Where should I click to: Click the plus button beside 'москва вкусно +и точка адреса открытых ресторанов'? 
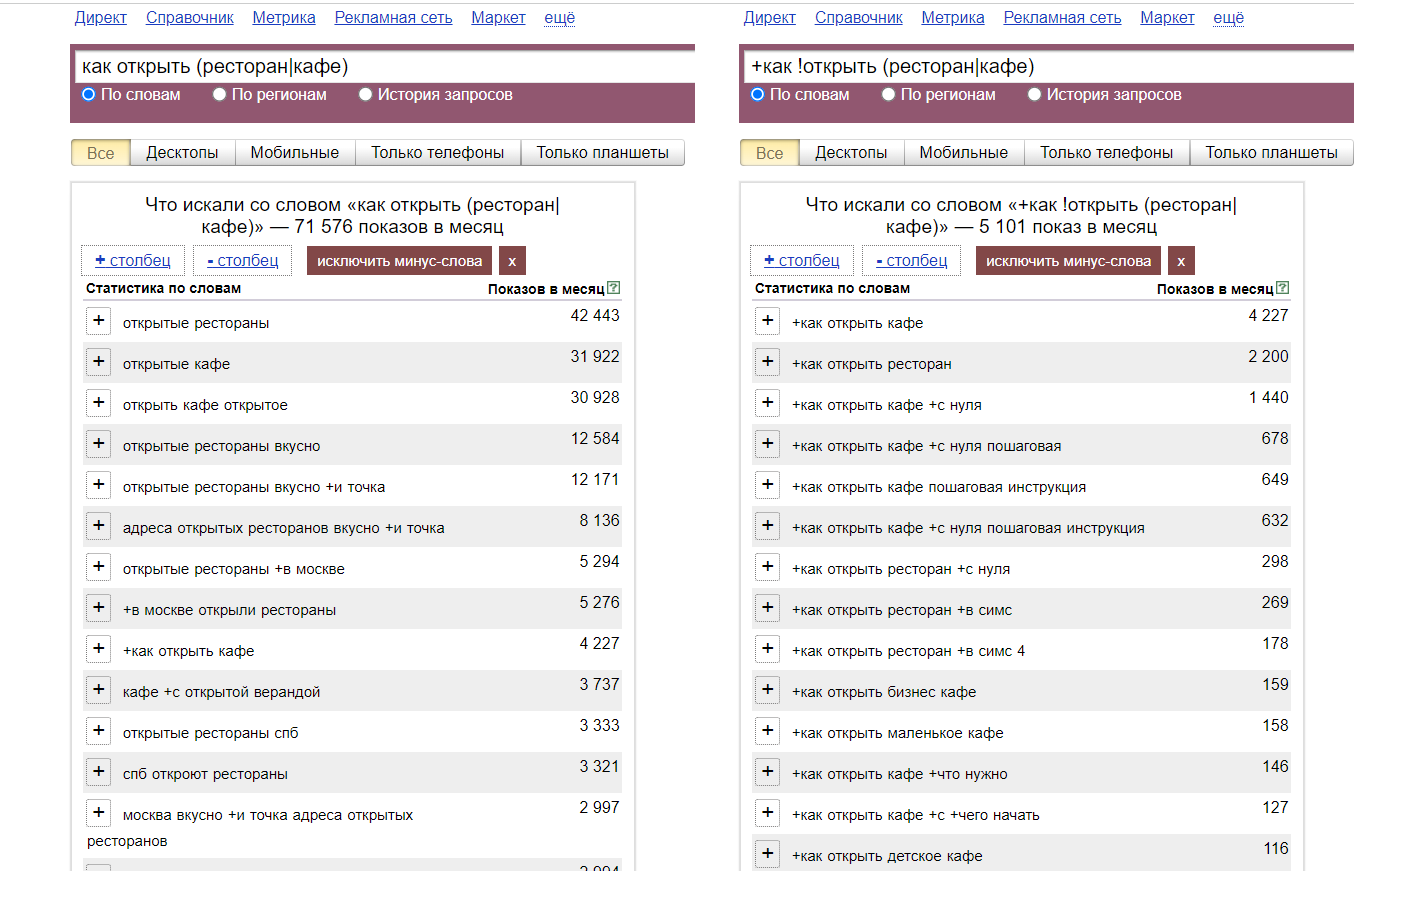98,813
